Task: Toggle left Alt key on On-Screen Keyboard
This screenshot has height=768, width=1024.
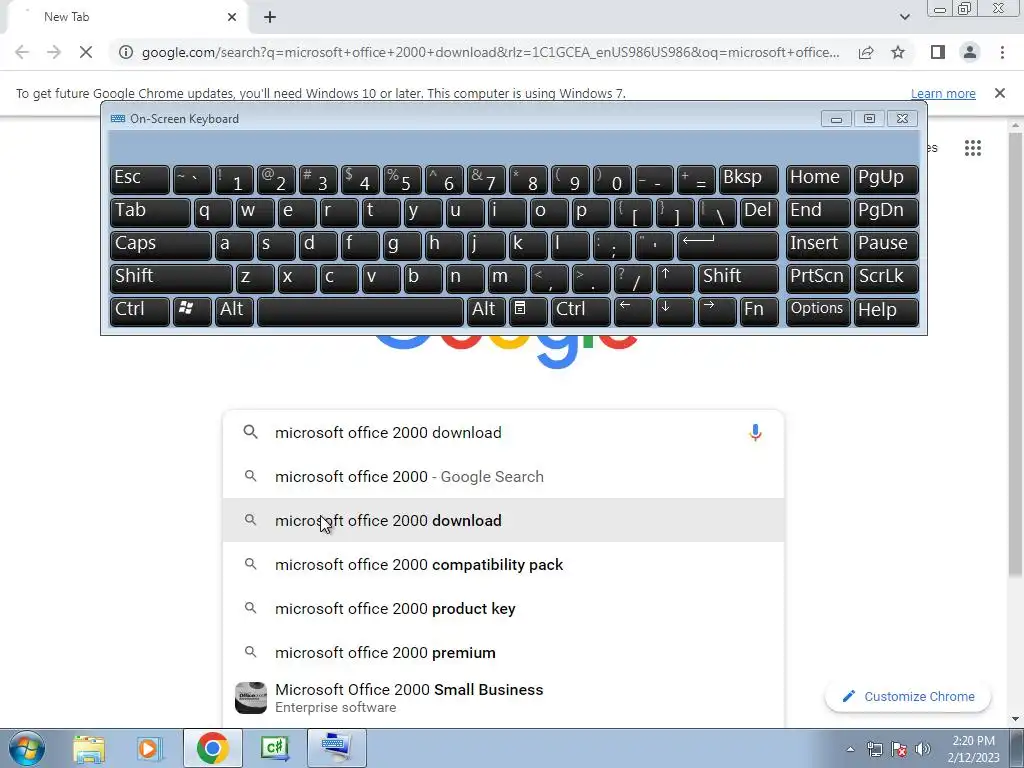Action: (x=234, y=311)
